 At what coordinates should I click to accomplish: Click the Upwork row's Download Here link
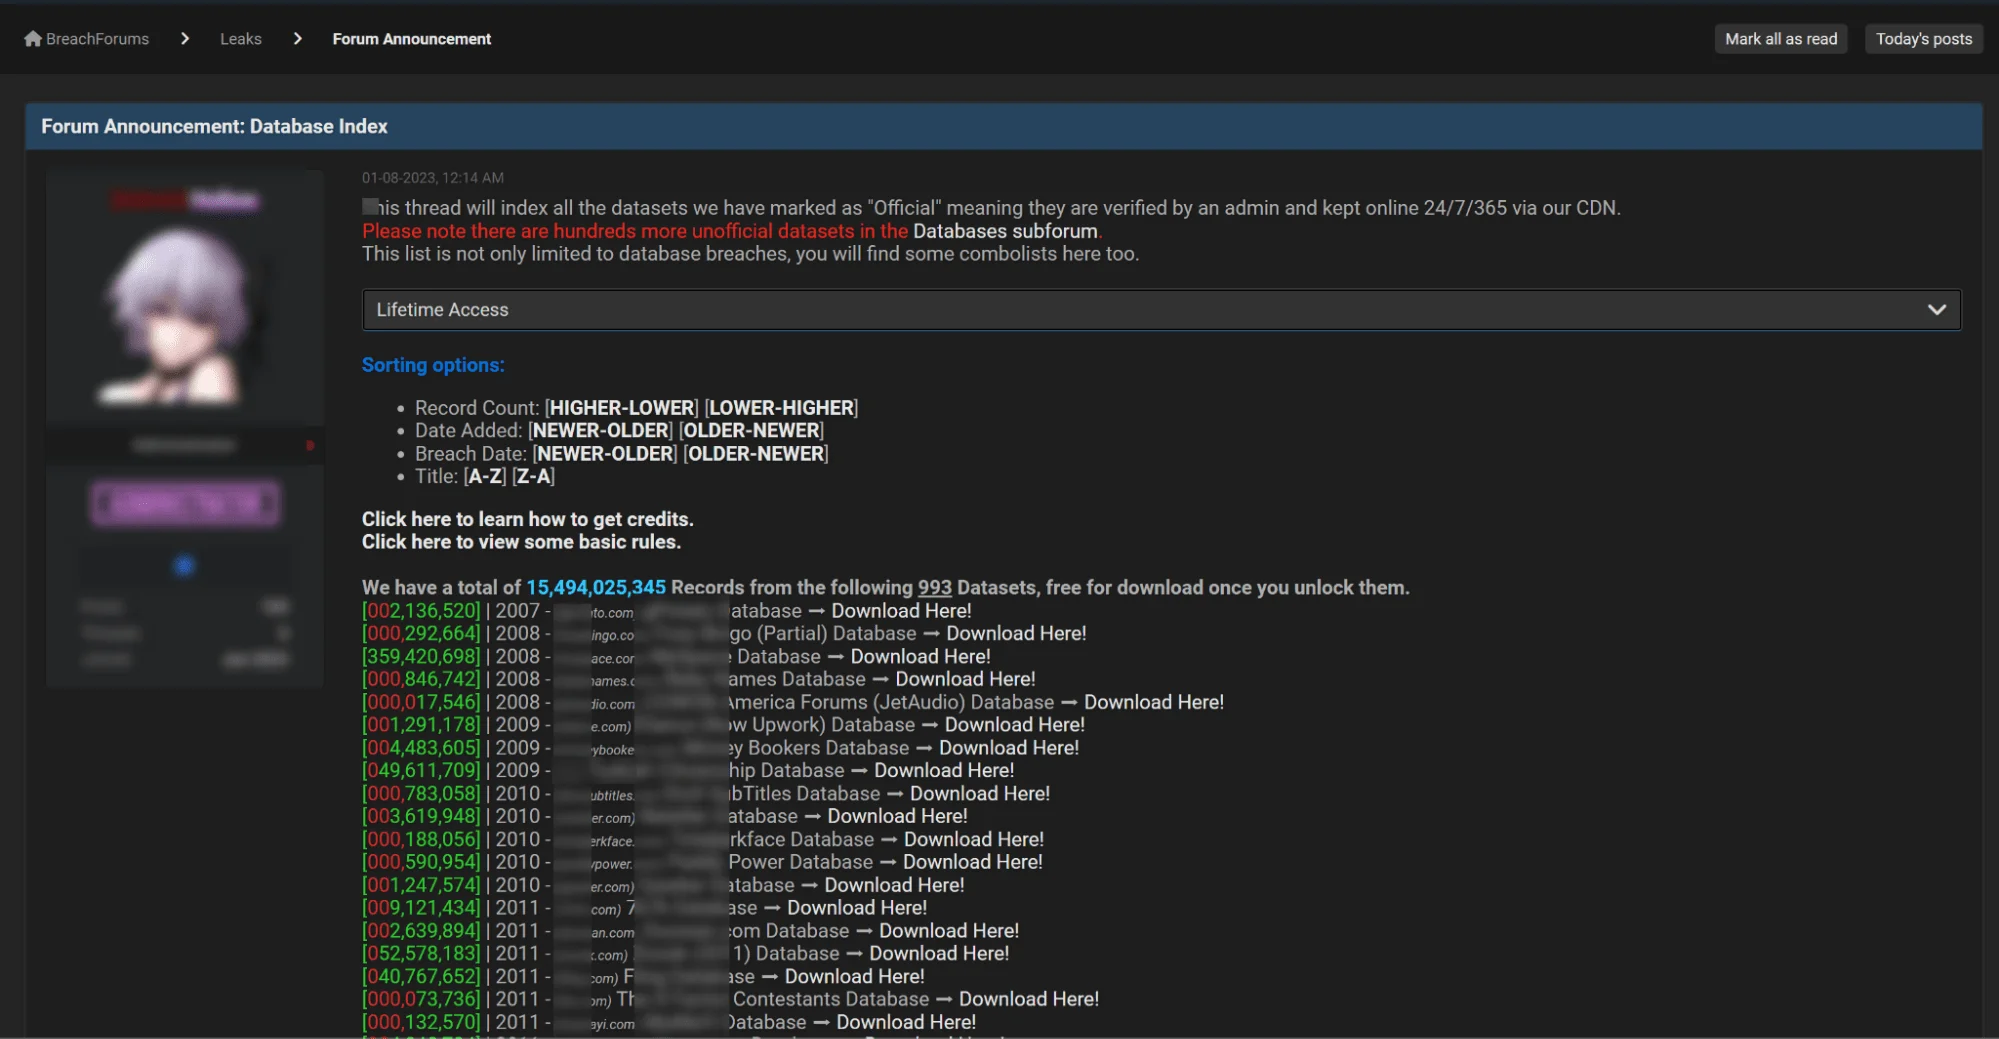tap(1015, 725)
